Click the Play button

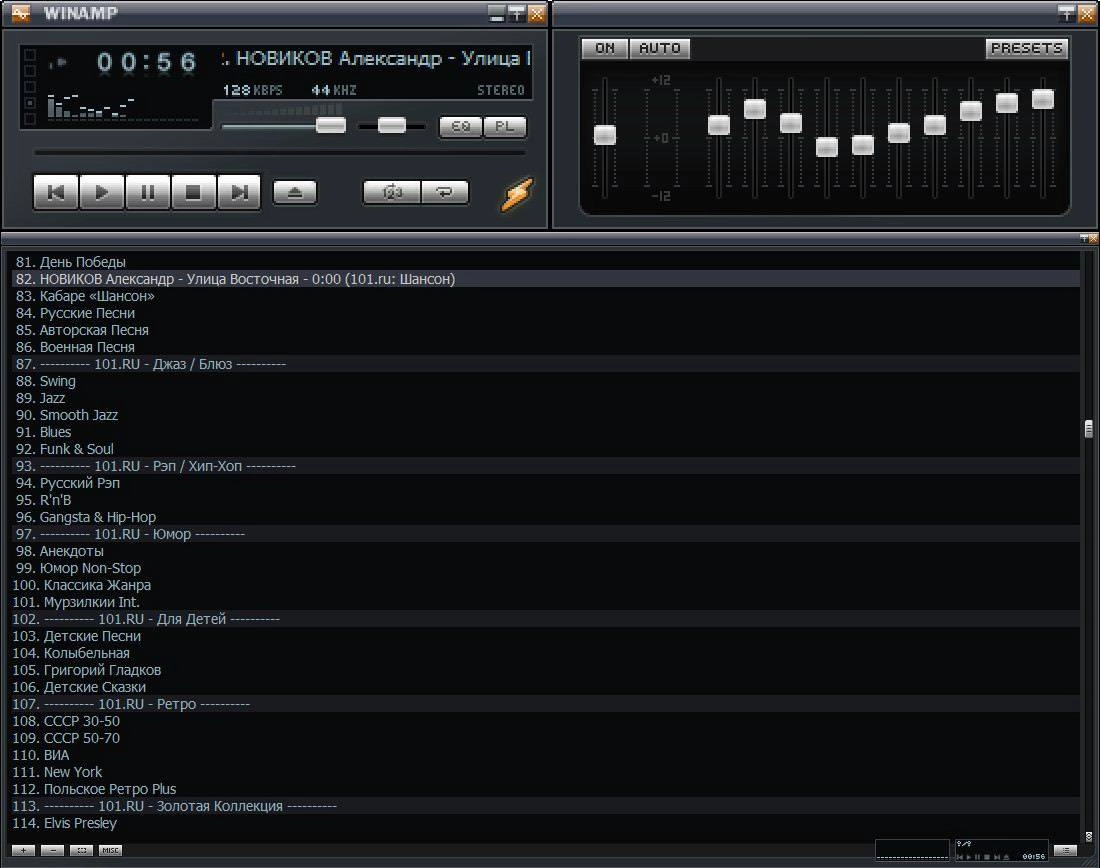(102, 192)
